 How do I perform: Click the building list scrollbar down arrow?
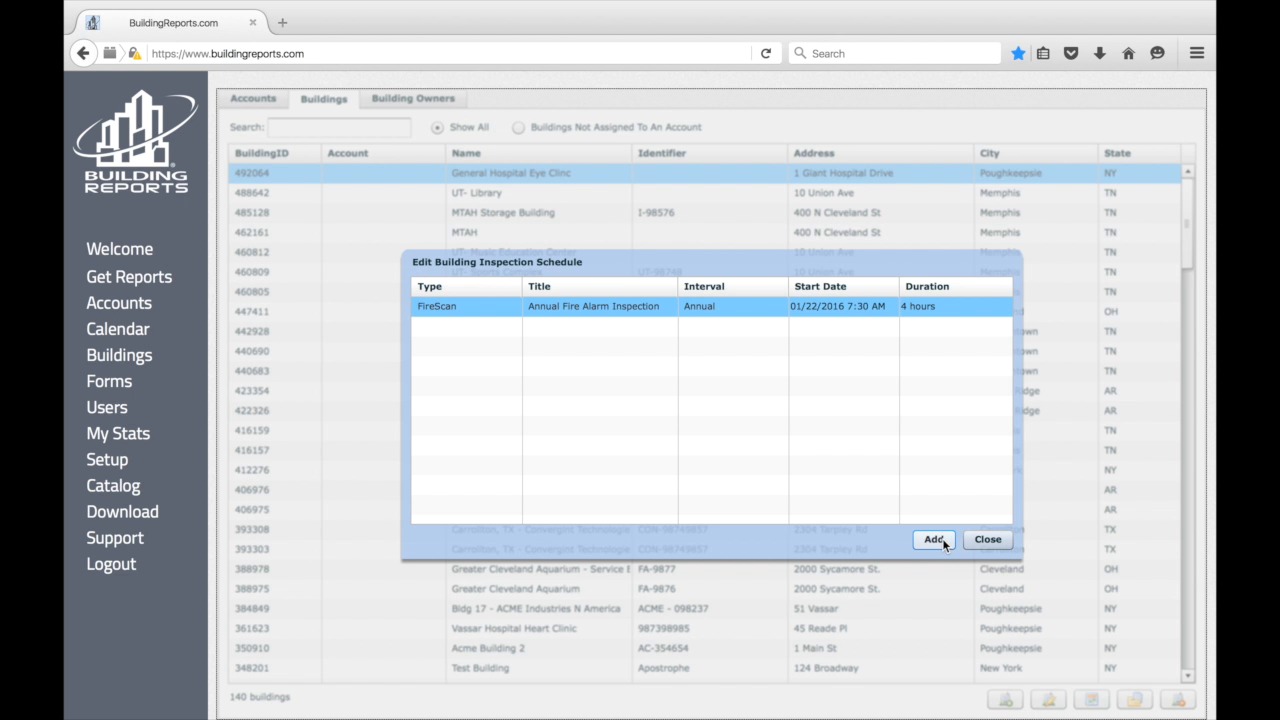[x=1187, y=677]
